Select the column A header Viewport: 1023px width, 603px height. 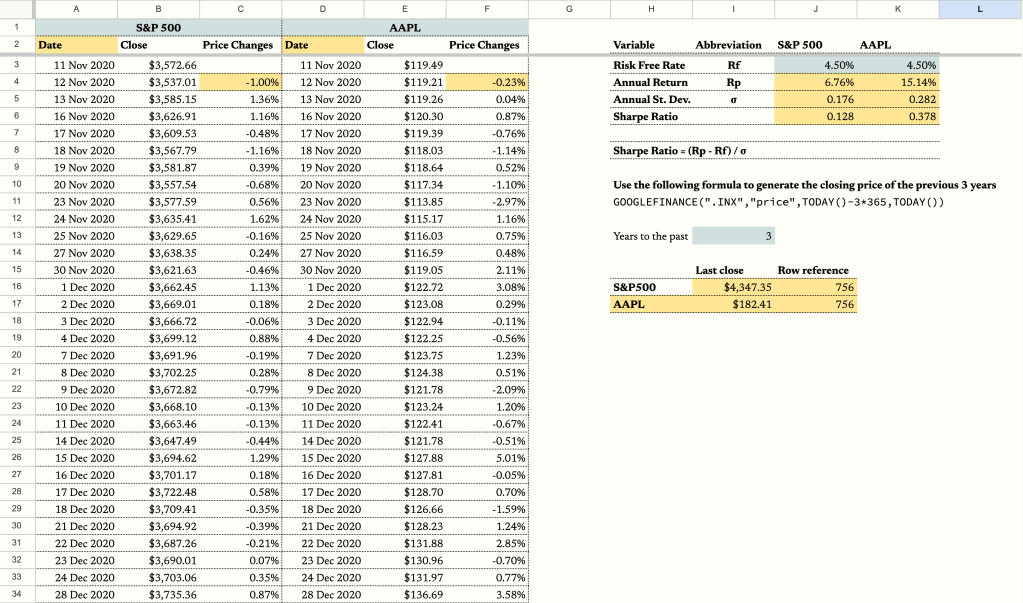point(76,9)
